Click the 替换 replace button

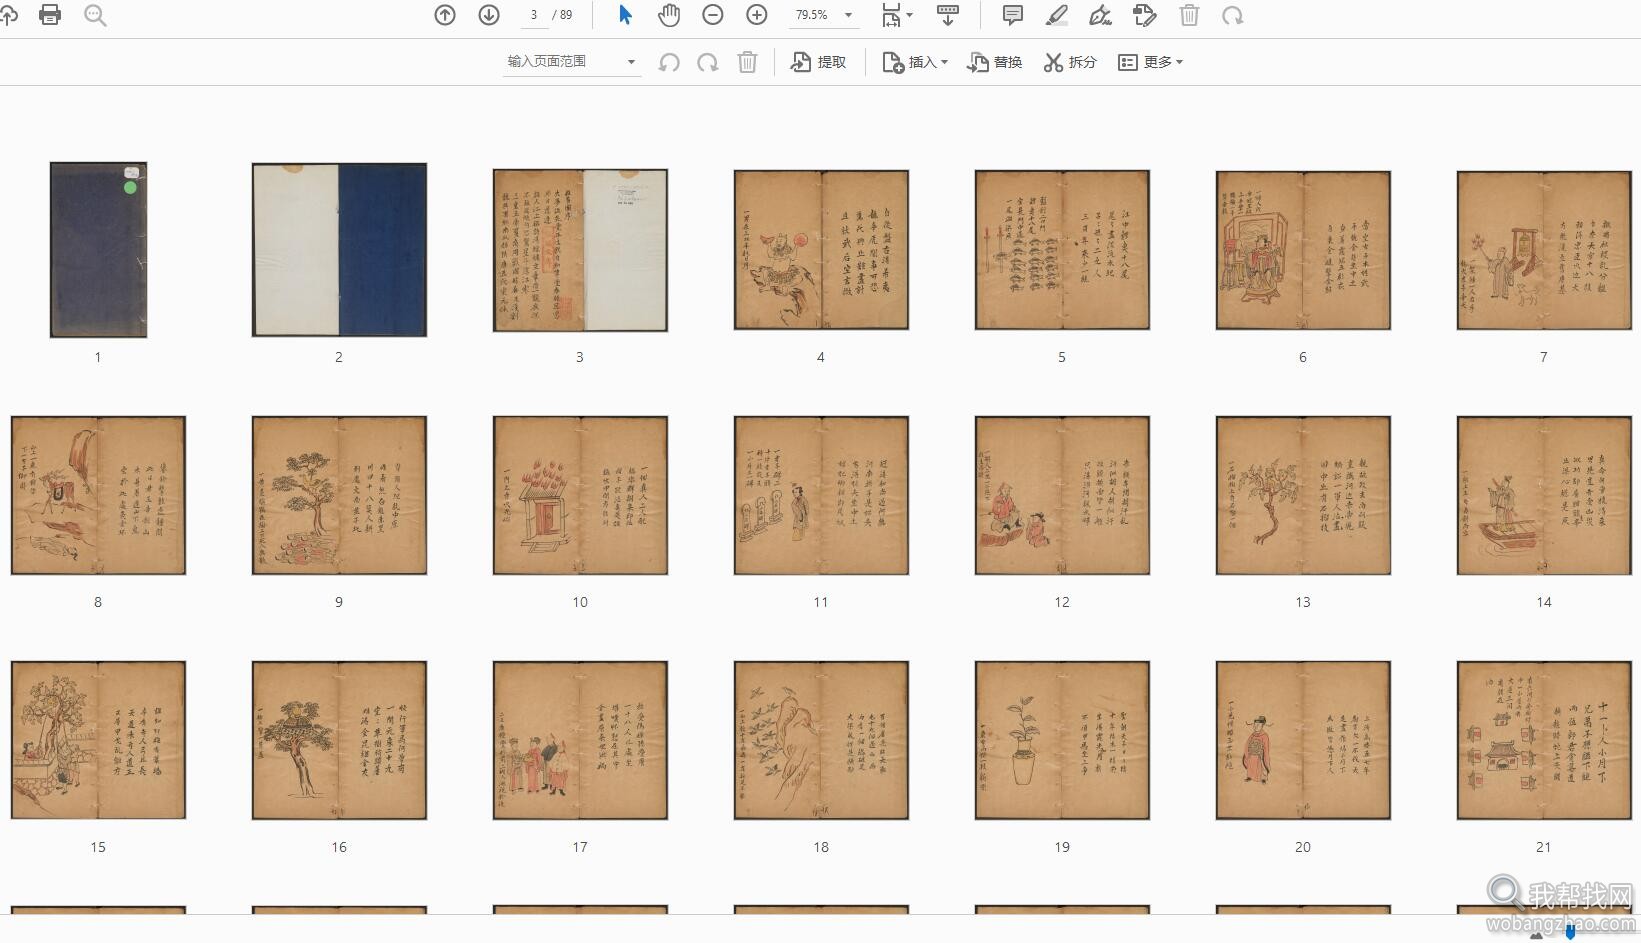coord(995,62)
